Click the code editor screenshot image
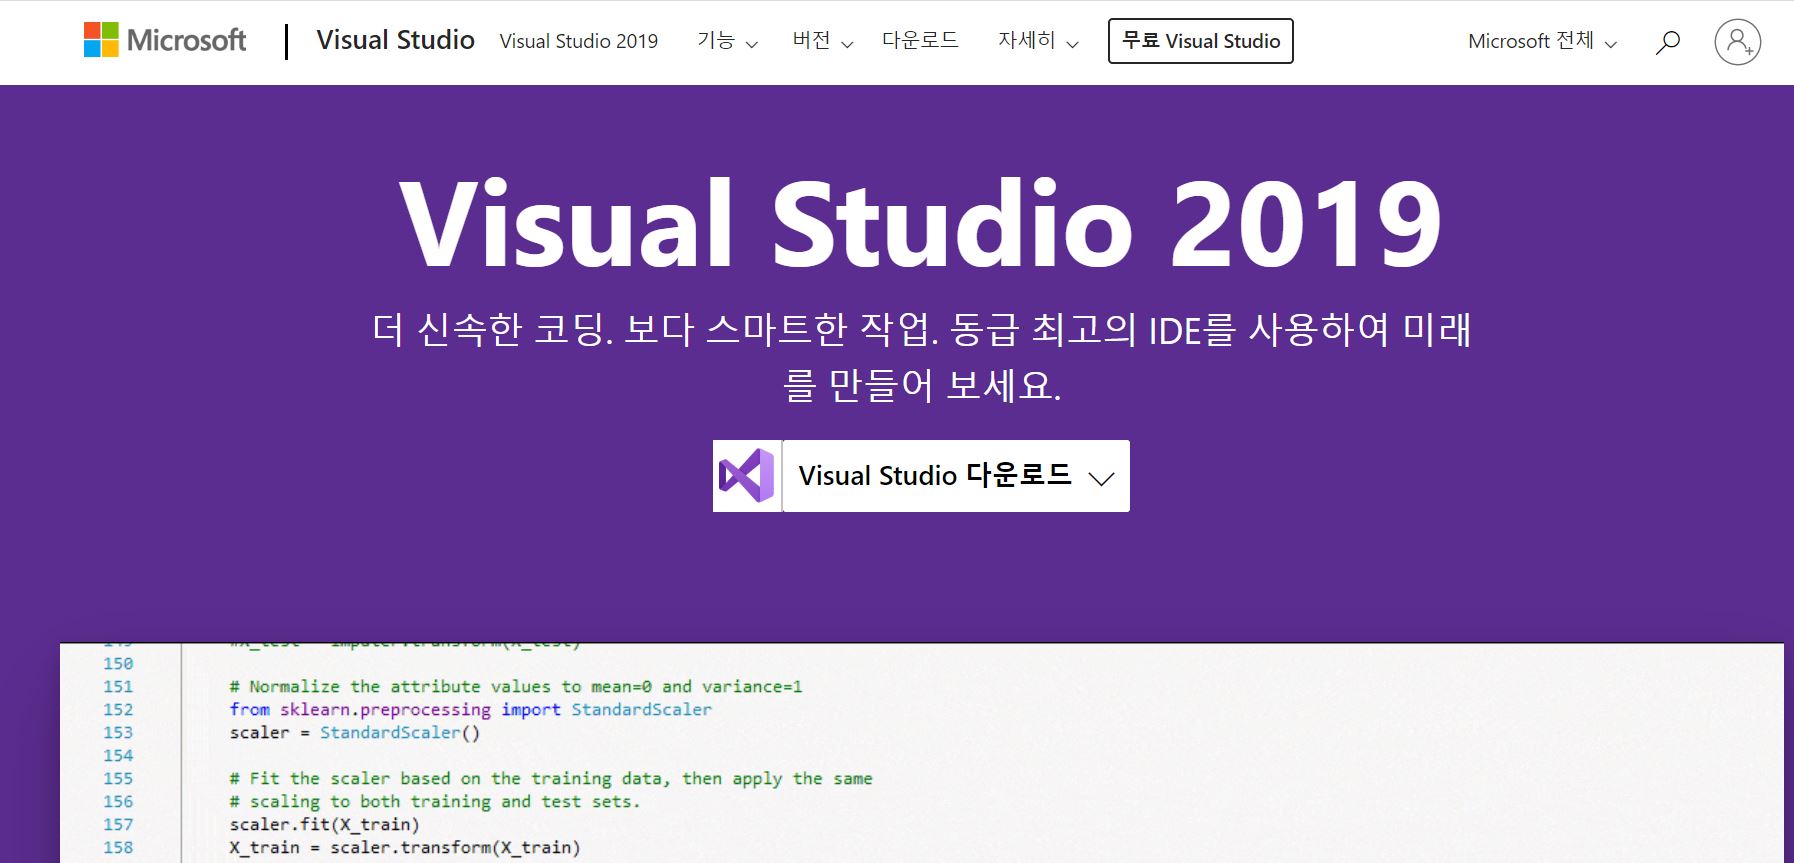1794x863 pixels. coord(921,753)
